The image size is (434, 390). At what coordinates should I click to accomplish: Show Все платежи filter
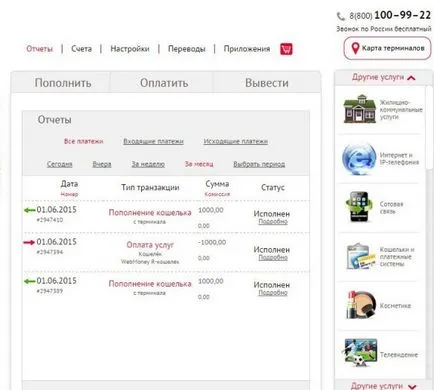(x=84, y=141)
